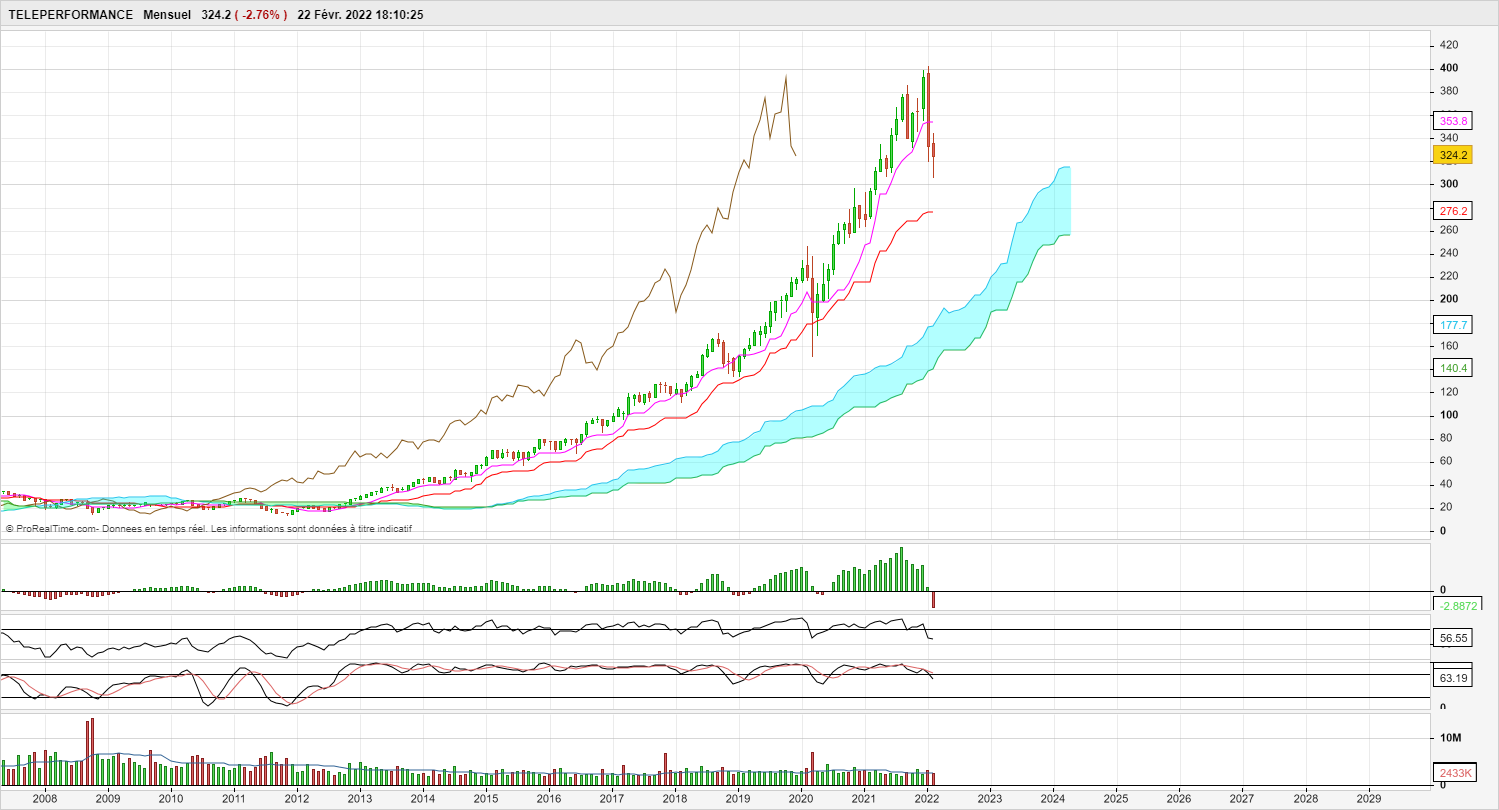Click the 2013 year label on time axis

coord(360,799)
